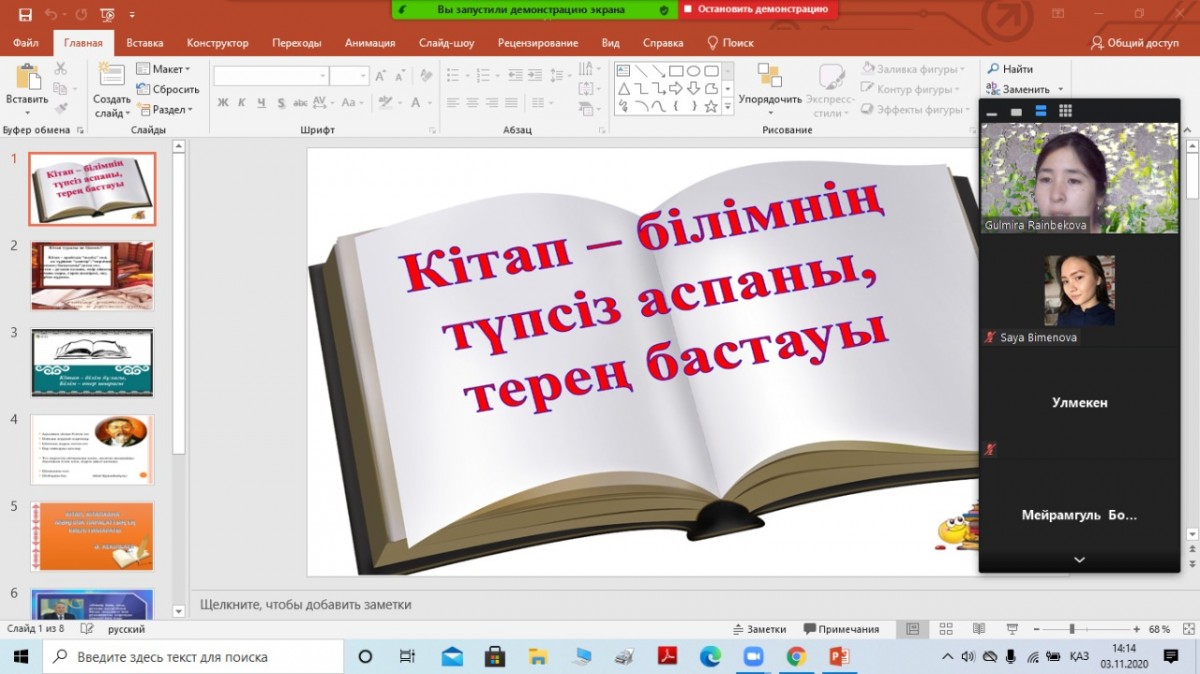Start slideshow from status bar icon
The image size is (1200, 674).
[x=1011, y=629]
